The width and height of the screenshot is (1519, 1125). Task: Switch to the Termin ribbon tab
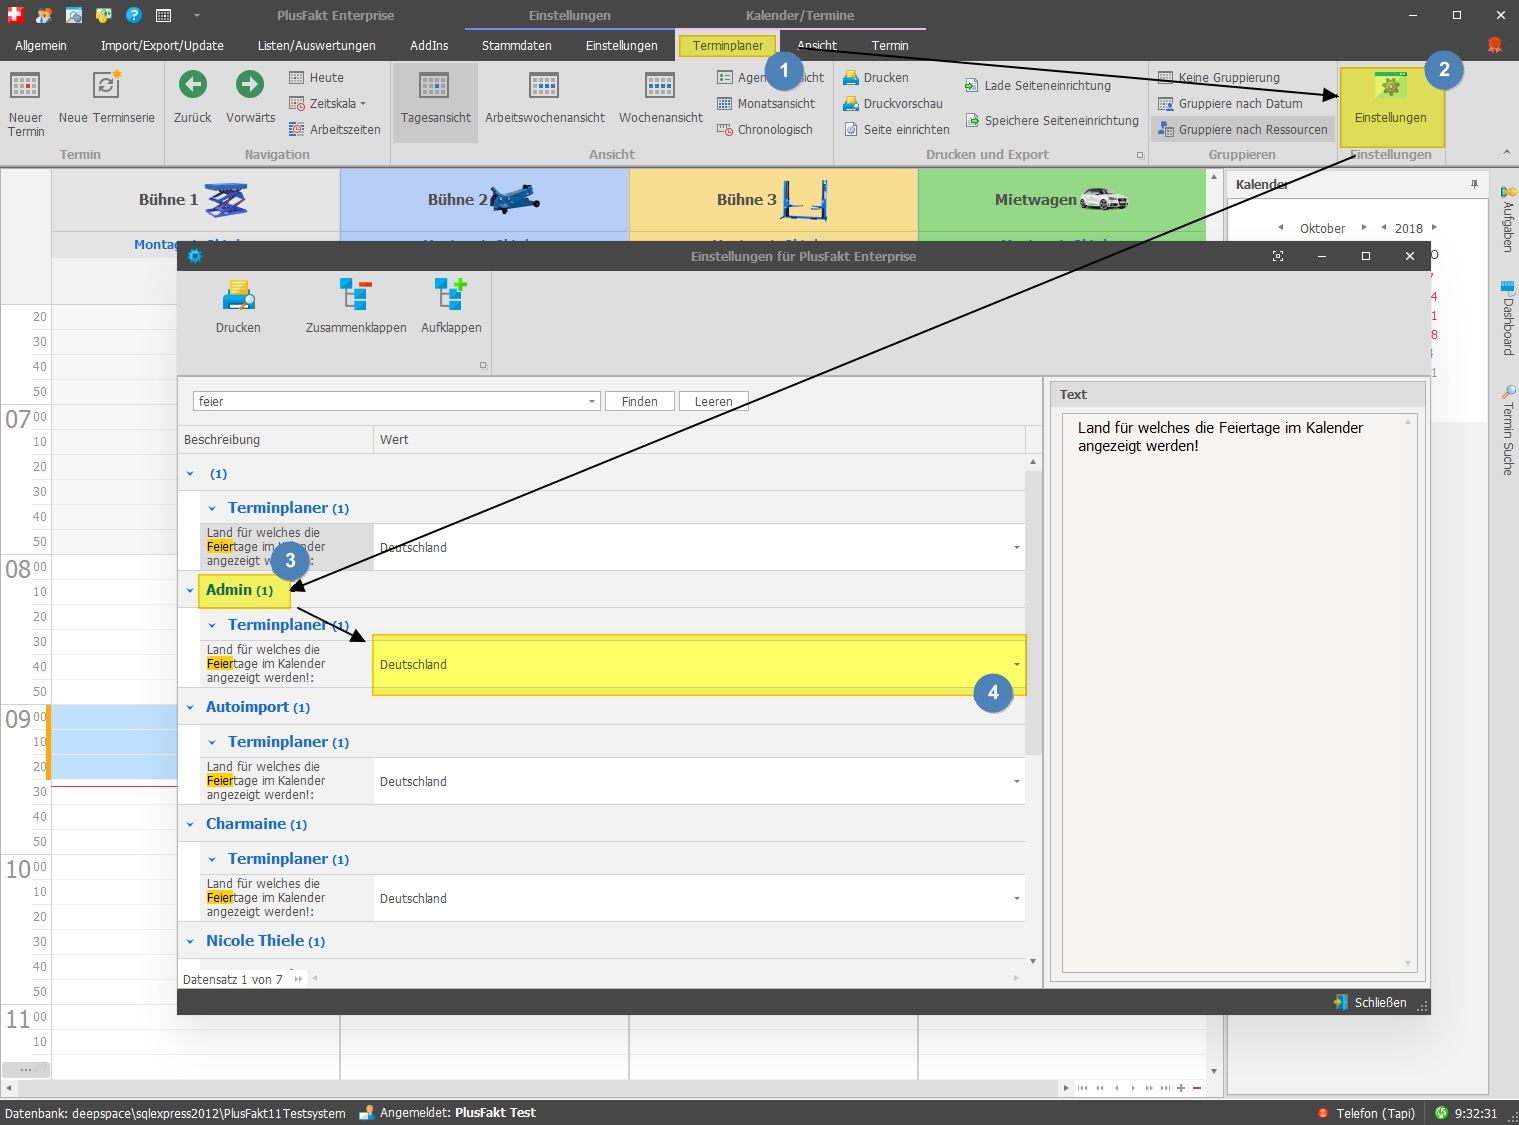(890, 45)
